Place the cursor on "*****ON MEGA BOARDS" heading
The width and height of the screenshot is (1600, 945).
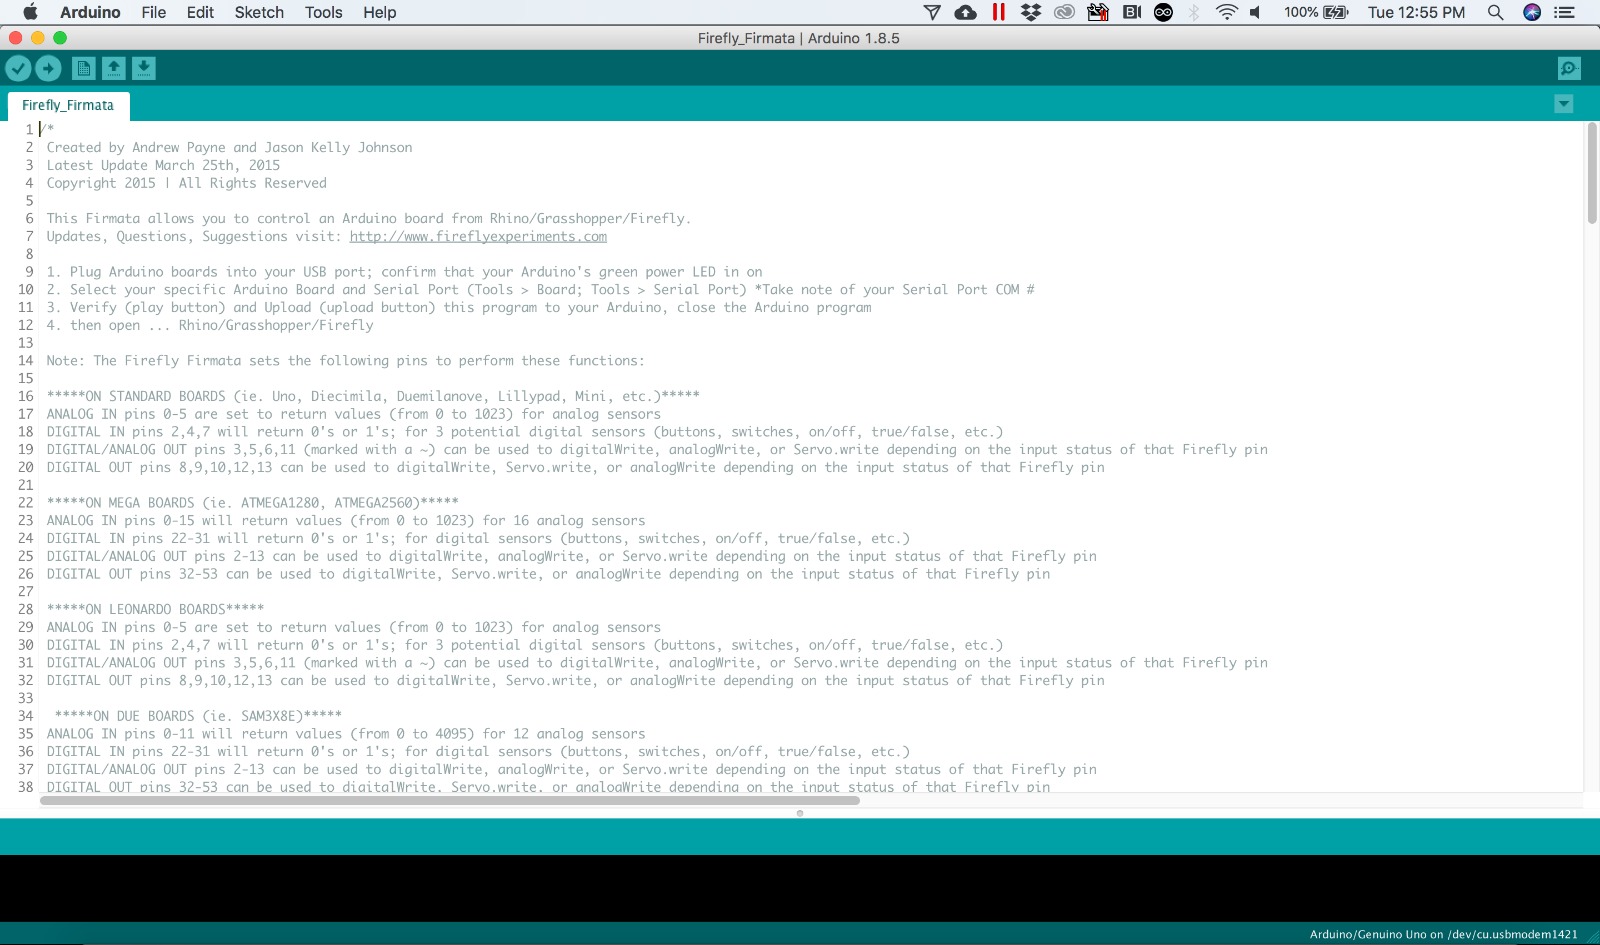tap(252, 503)
